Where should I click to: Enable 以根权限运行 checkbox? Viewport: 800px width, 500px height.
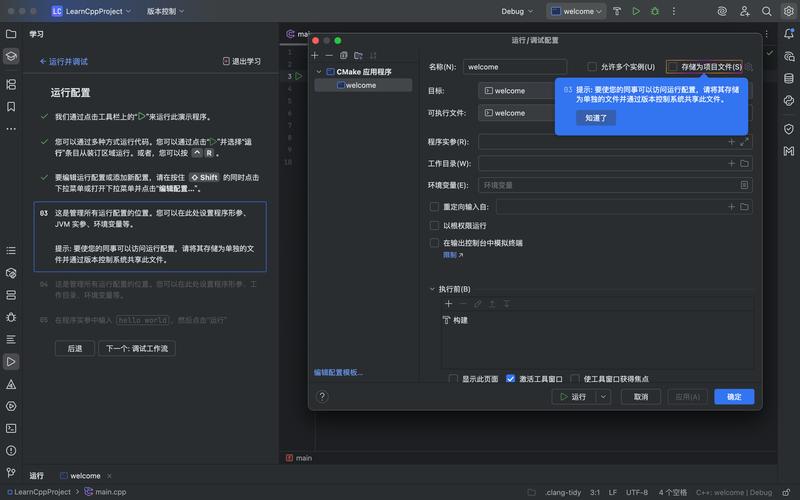(434, 226)
